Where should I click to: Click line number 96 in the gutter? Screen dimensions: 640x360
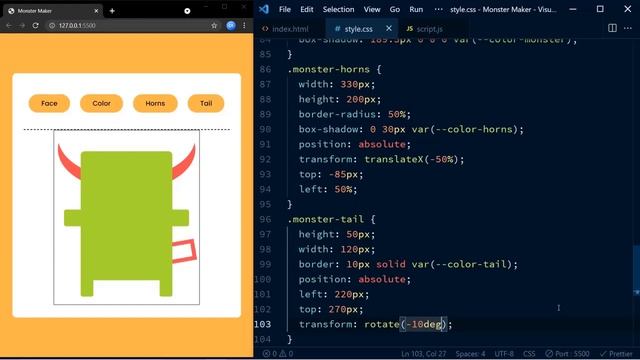tap(265, 219)
